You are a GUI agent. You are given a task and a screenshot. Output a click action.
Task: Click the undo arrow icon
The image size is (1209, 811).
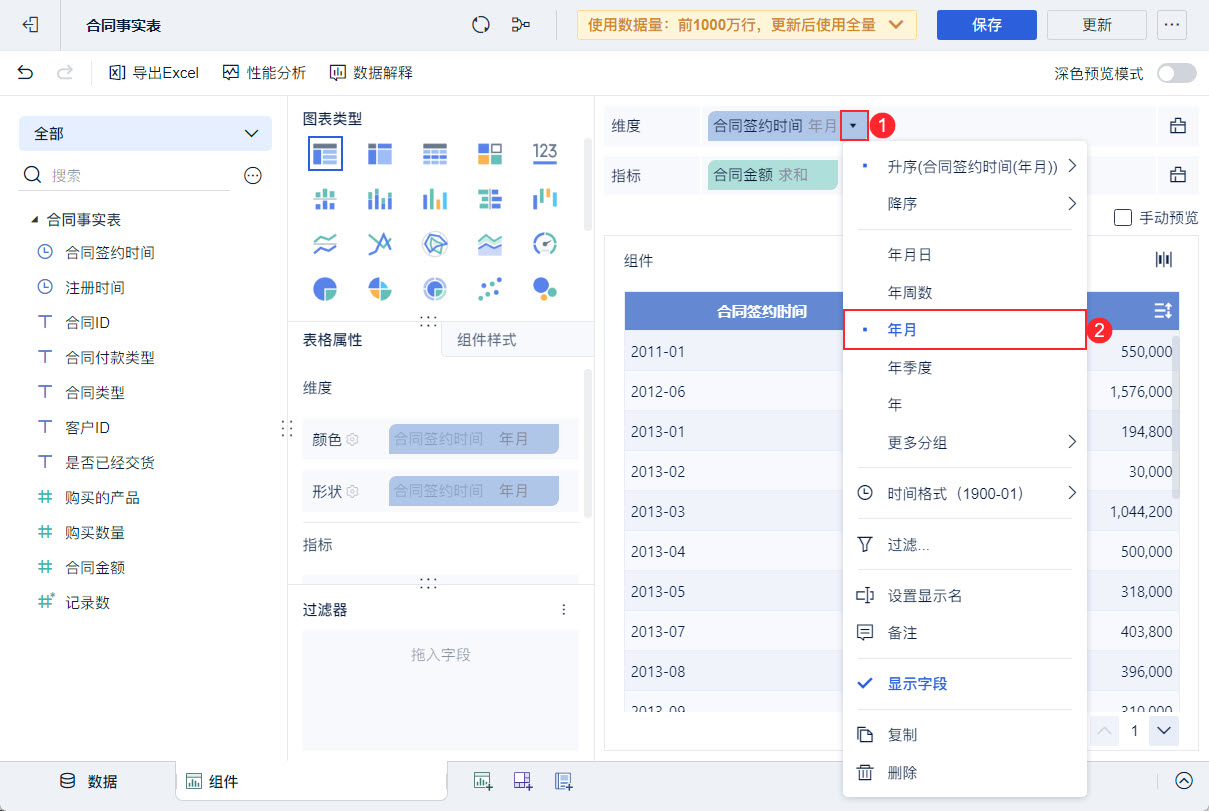point(26,73)
